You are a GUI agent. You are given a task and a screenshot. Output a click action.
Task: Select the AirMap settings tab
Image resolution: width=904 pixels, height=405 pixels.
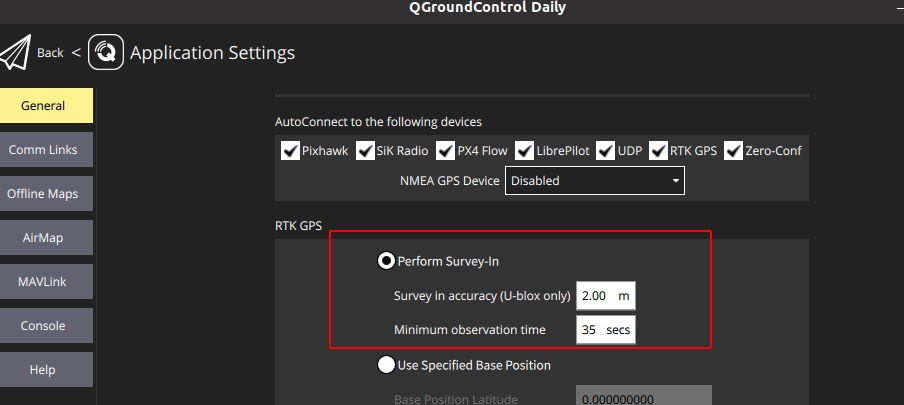coord(46,238)
